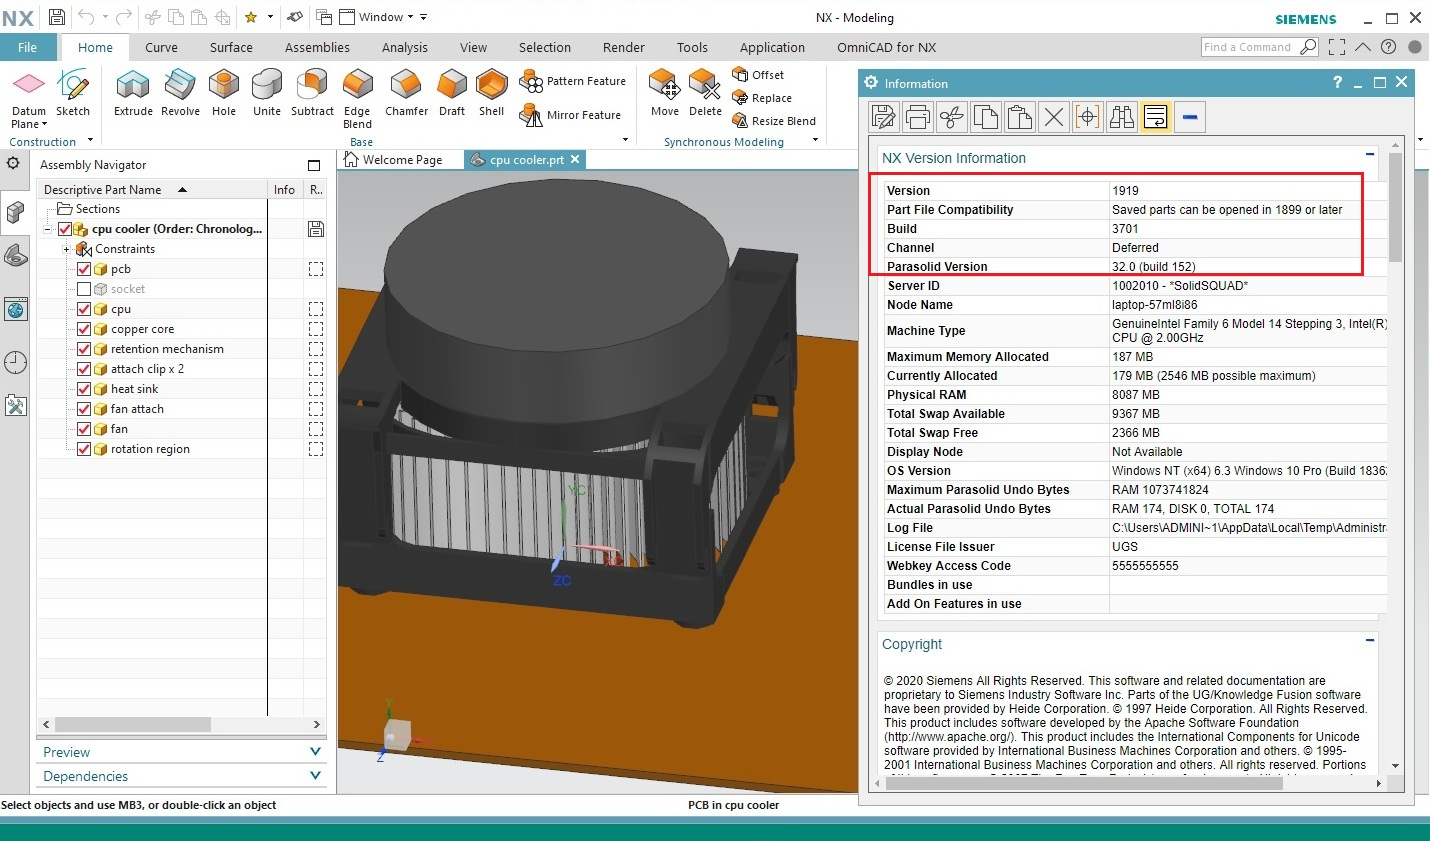Viewport: 1430px width, 841px height.
Task: Select the Extrude tool
Action: 133,93
